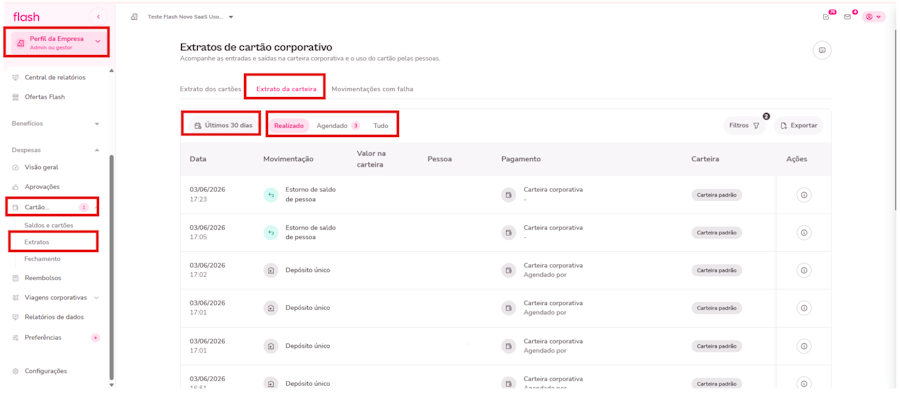View details of the 17:02 Depósito row

pyautogui.click(x=804, y=270)
